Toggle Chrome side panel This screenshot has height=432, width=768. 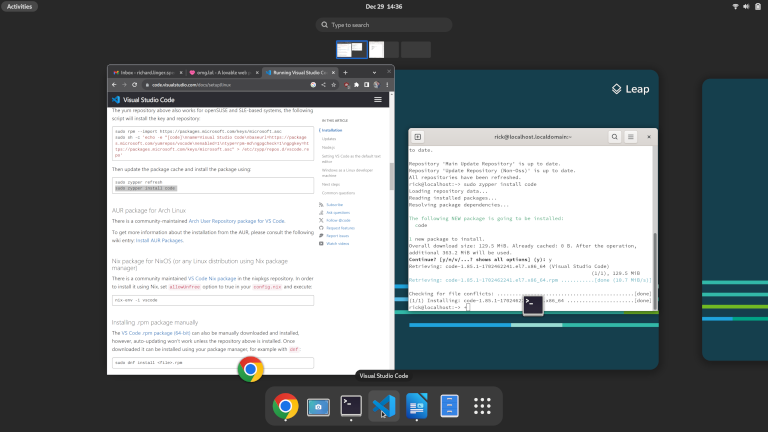click(x=366, y=85)
